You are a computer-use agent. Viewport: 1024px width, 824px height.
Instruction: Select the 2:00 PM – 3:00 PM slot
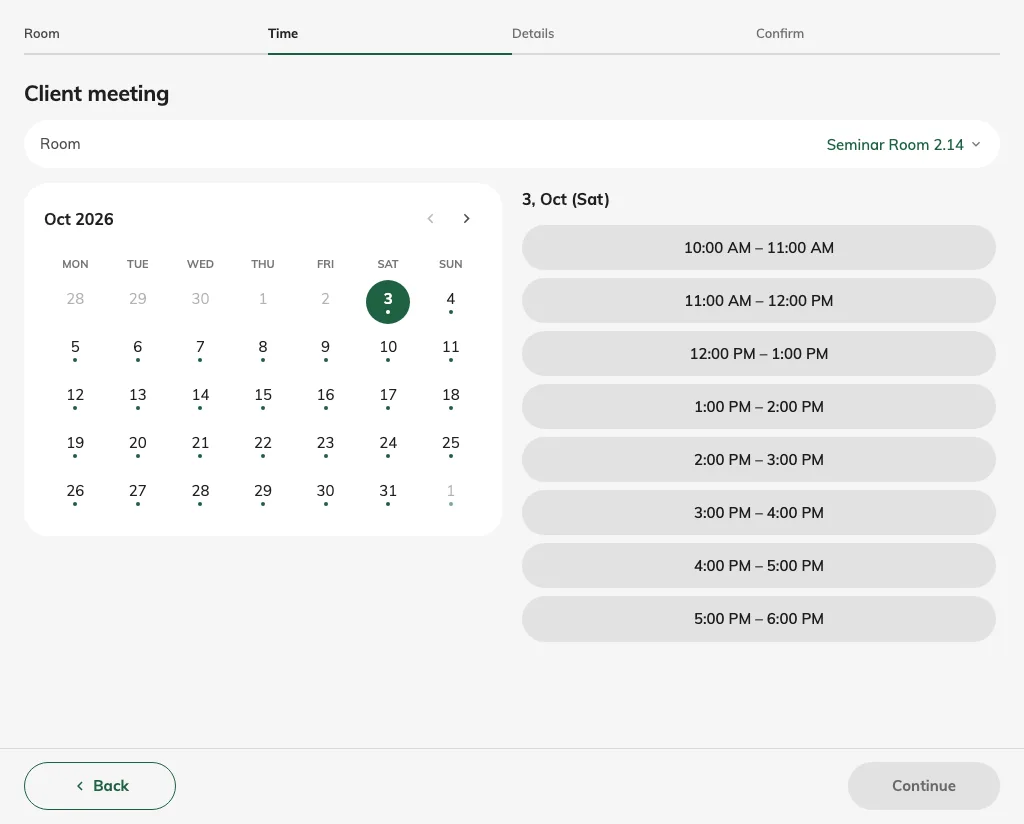coord(758,459)
